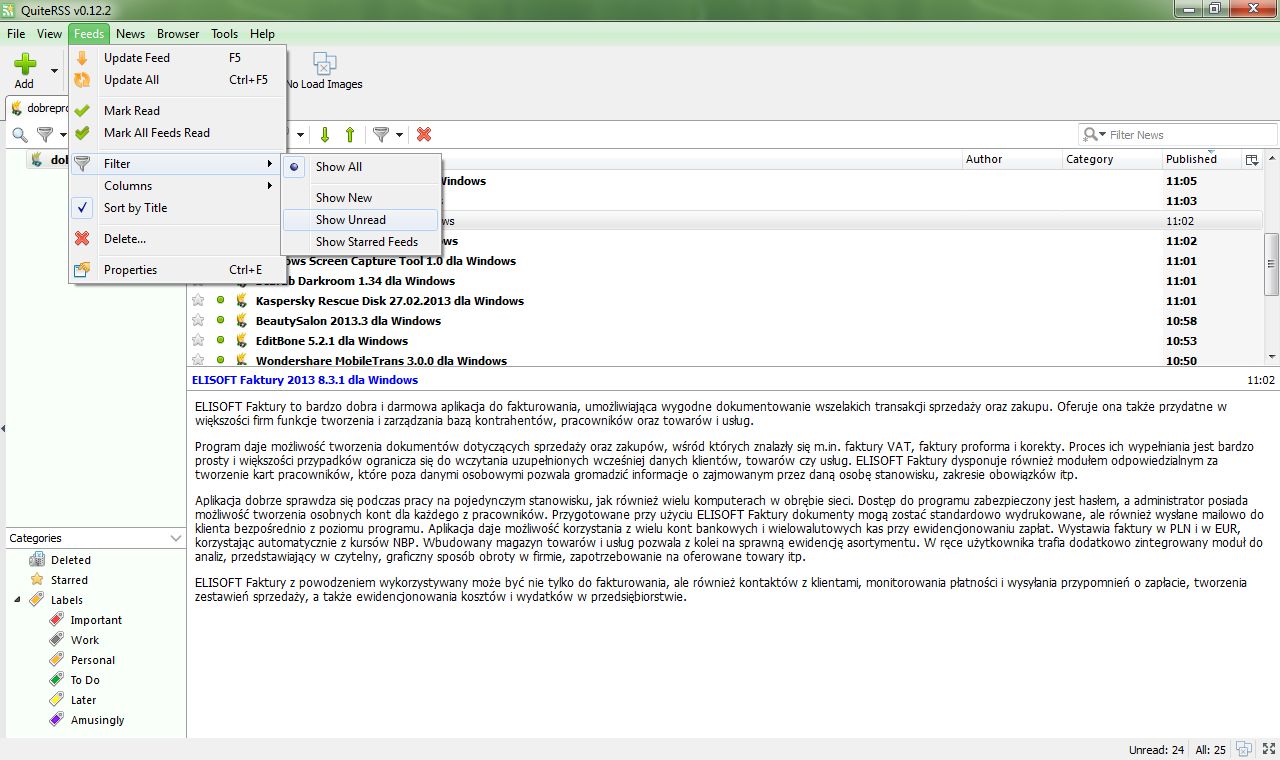Star the BeautySalon 2013.3 news item
1280x760 pixels.
click(x=199, y=321)
